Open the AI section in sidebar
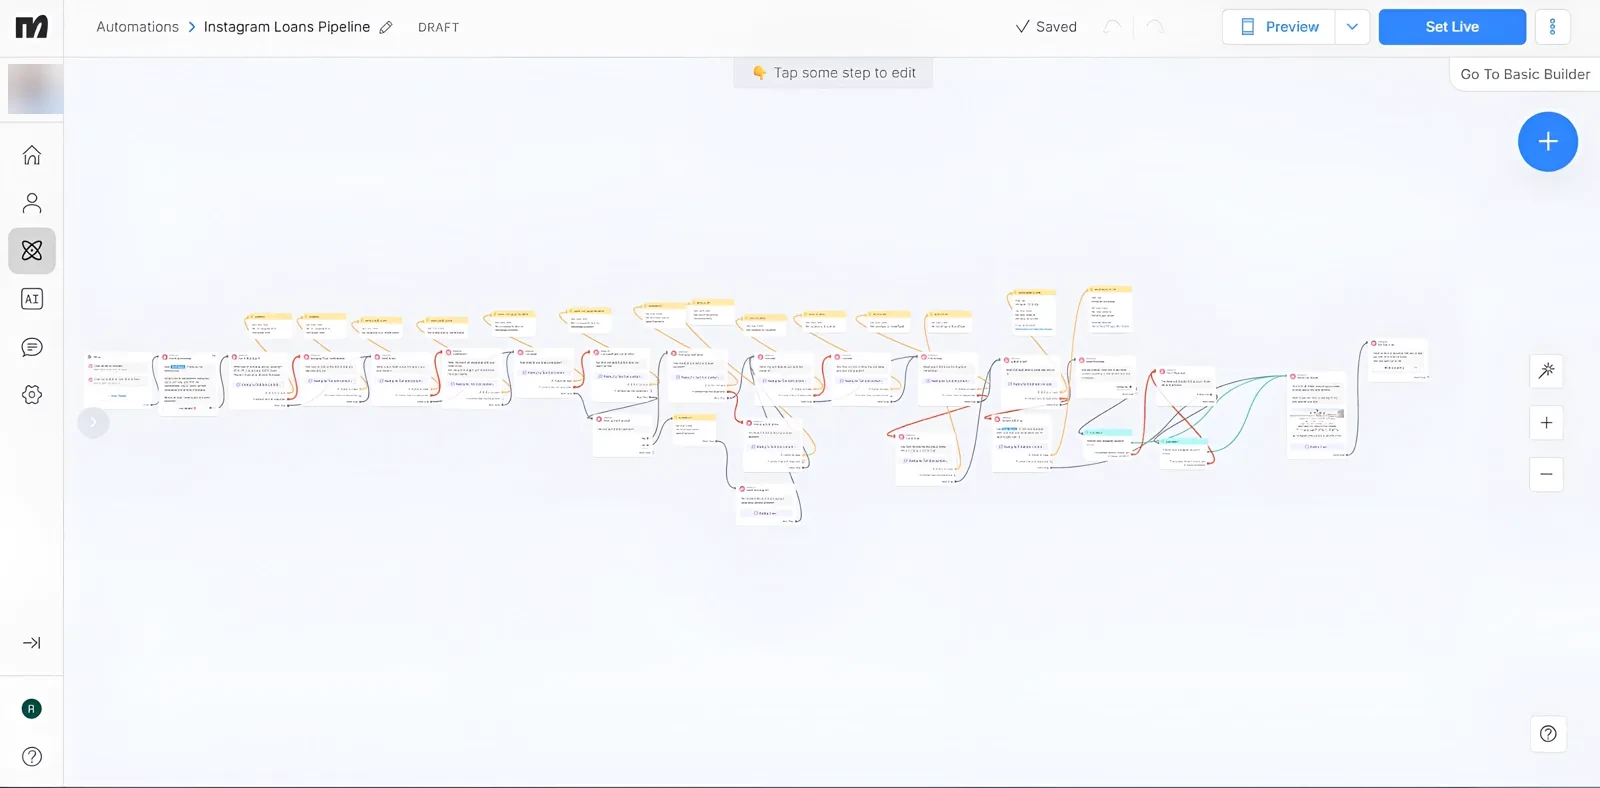 (x=32, y=299)
